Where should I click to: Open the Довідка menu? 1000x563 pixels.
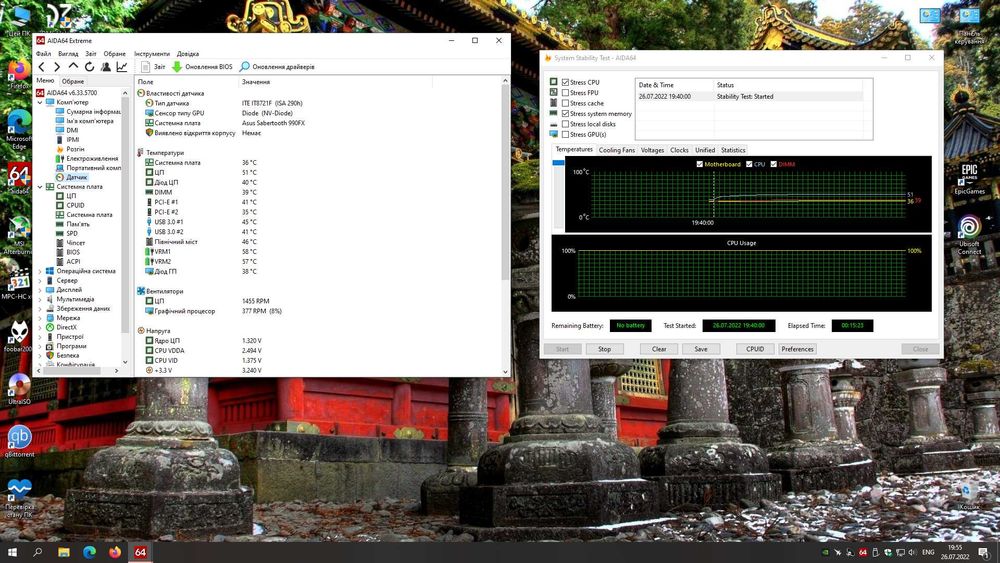coord(188,54)
